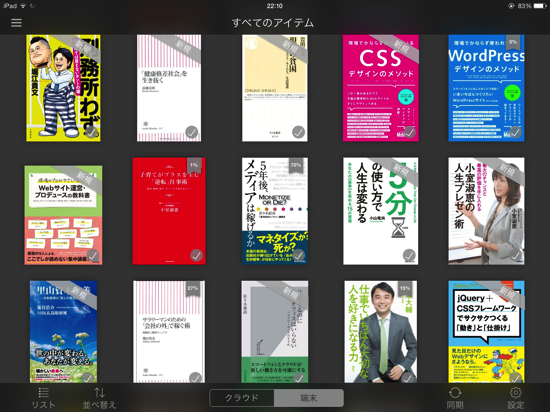The height and width of the screenshot is (412, 550).
Task: Switch to the クラウド tab
Action: pyautogui.click(x=242, y=398)
